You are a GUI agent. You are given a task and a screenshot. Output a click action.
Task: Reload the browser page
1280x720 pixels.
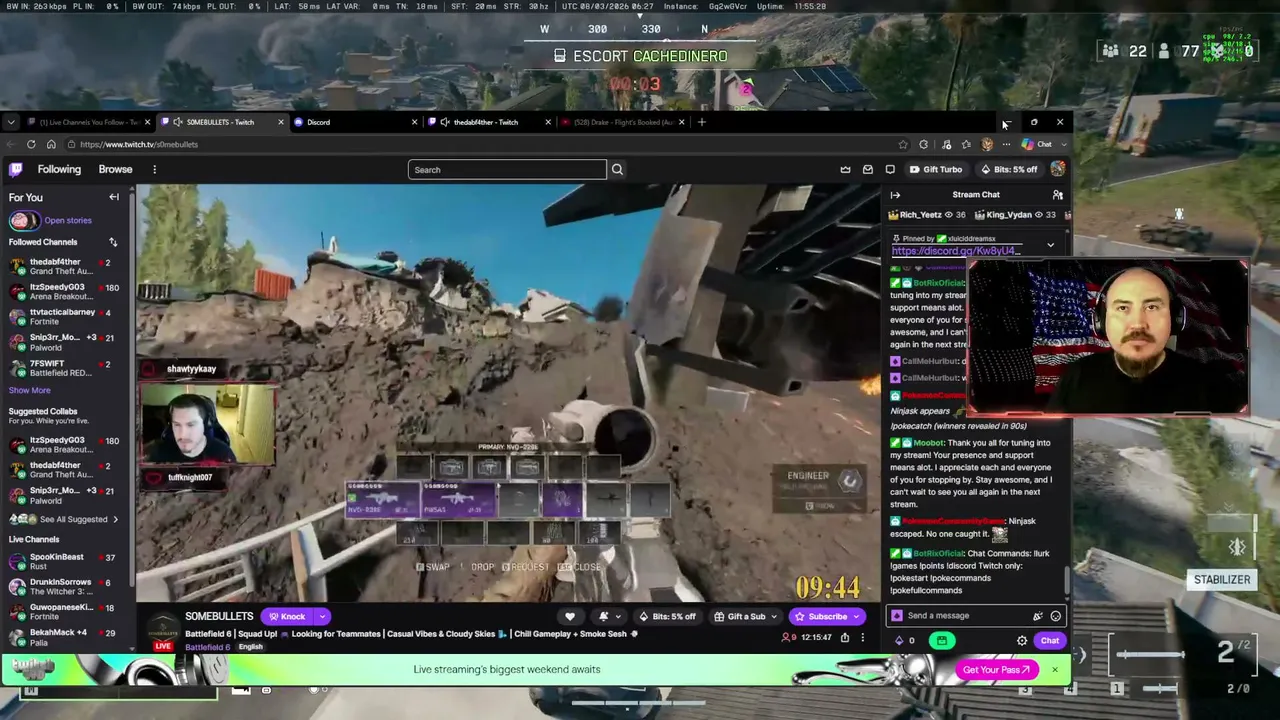(x=31, y=144)
